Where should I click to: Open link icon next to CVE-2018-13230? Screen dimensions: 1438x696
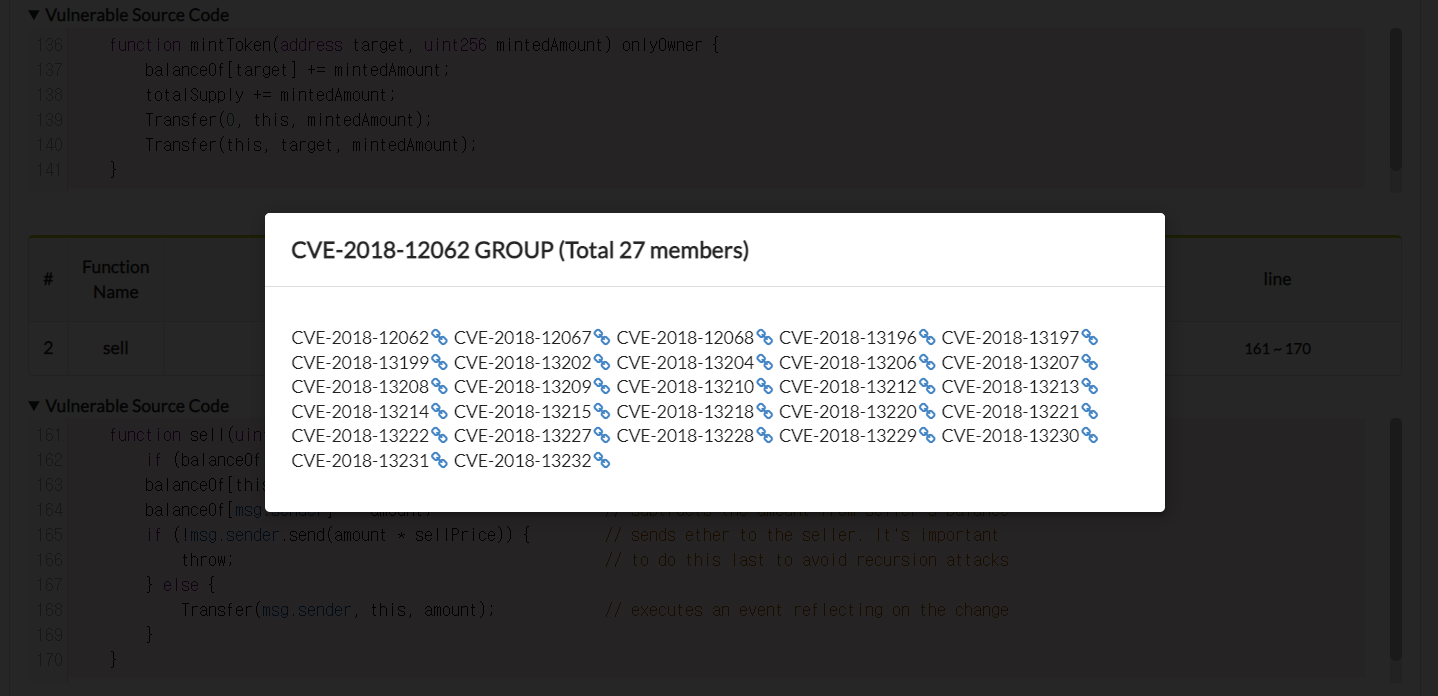[1090, 436]
